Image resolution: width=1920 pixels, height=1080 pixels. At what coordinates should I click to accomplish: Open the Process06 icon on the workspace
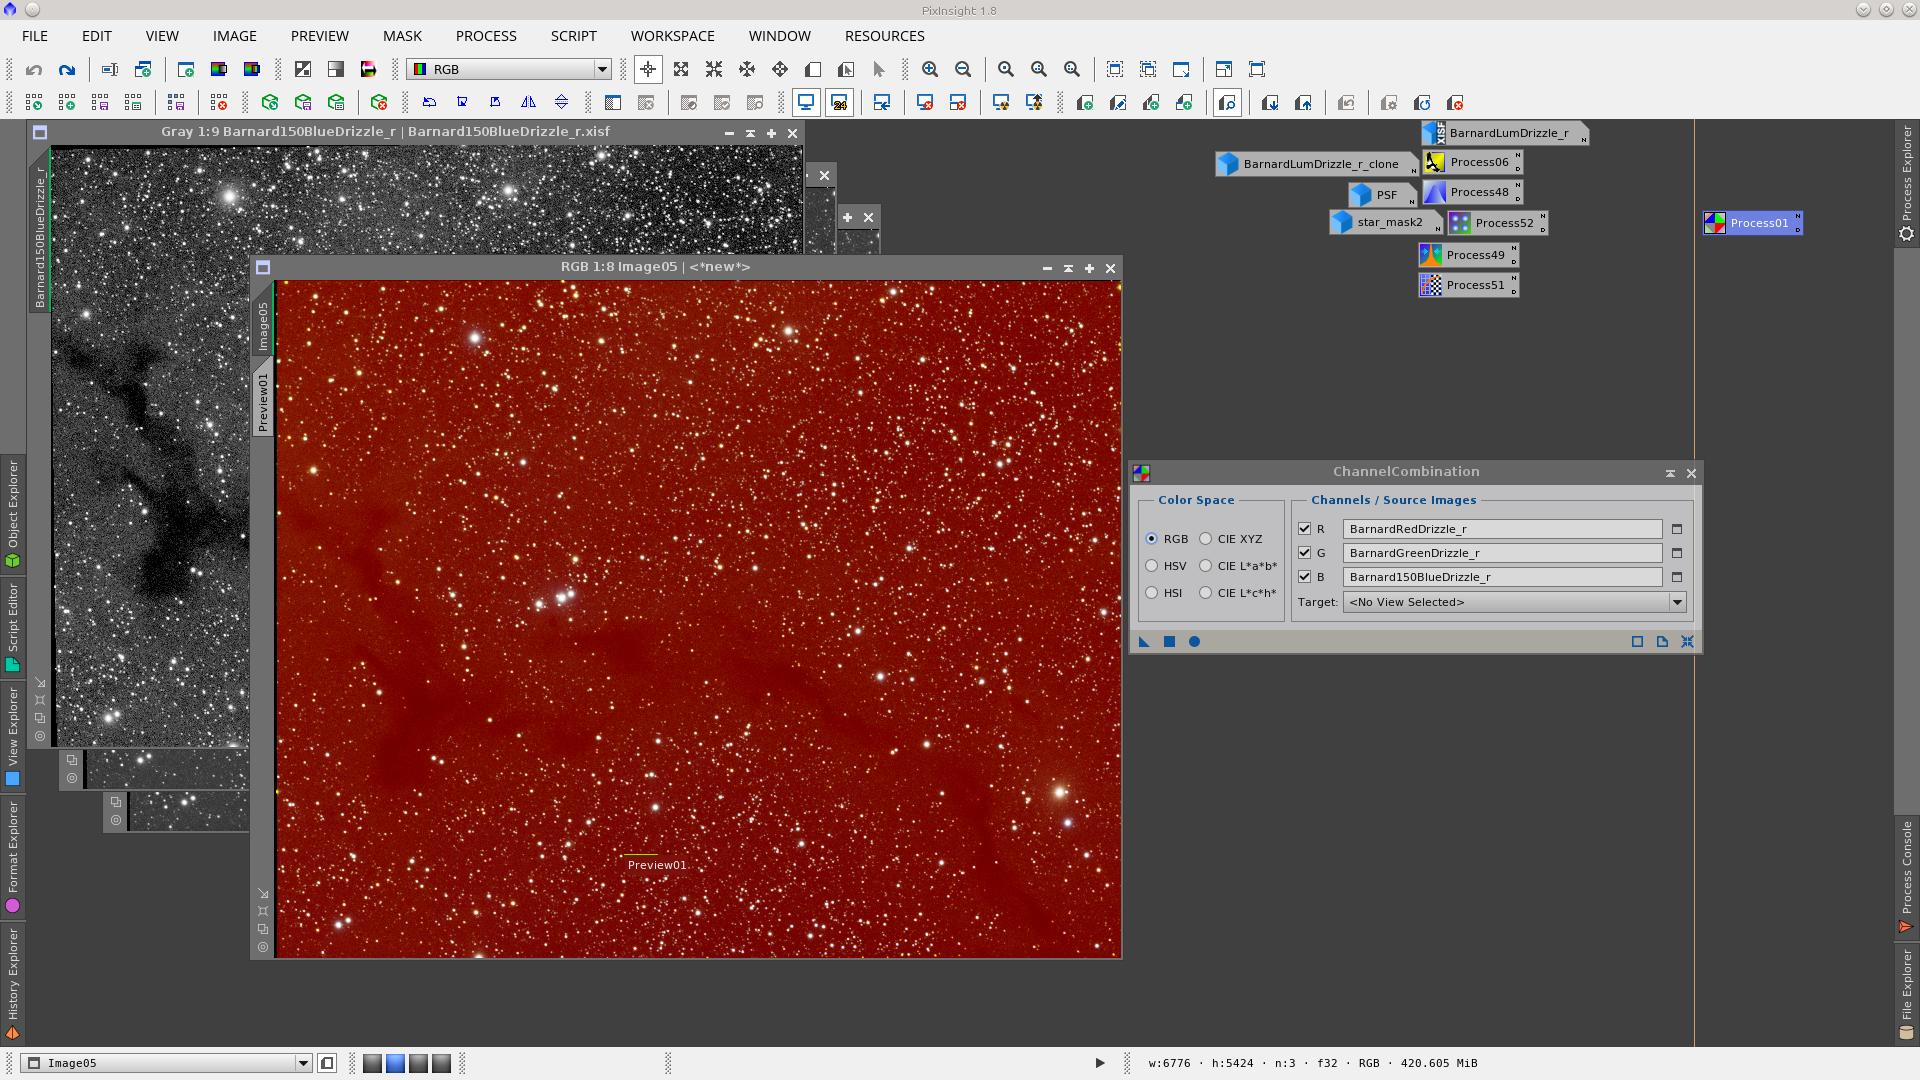[1471, 162]
